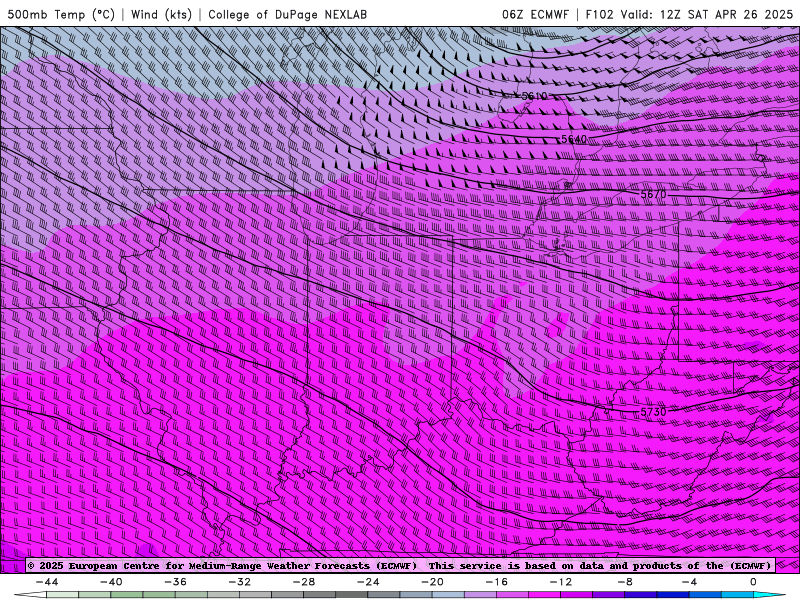800x600 pixels.
Task: Select the 5640 height contour label
Action: click(x=574, y=139)
